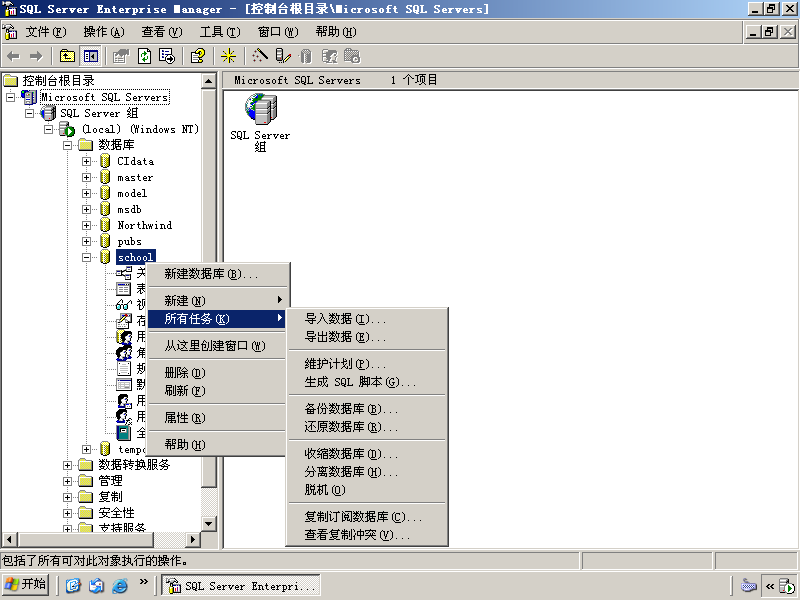Collapse the (local) (Windows NT) server node
The width and height of the screenshot is (800, 600).
coord(48,129)
